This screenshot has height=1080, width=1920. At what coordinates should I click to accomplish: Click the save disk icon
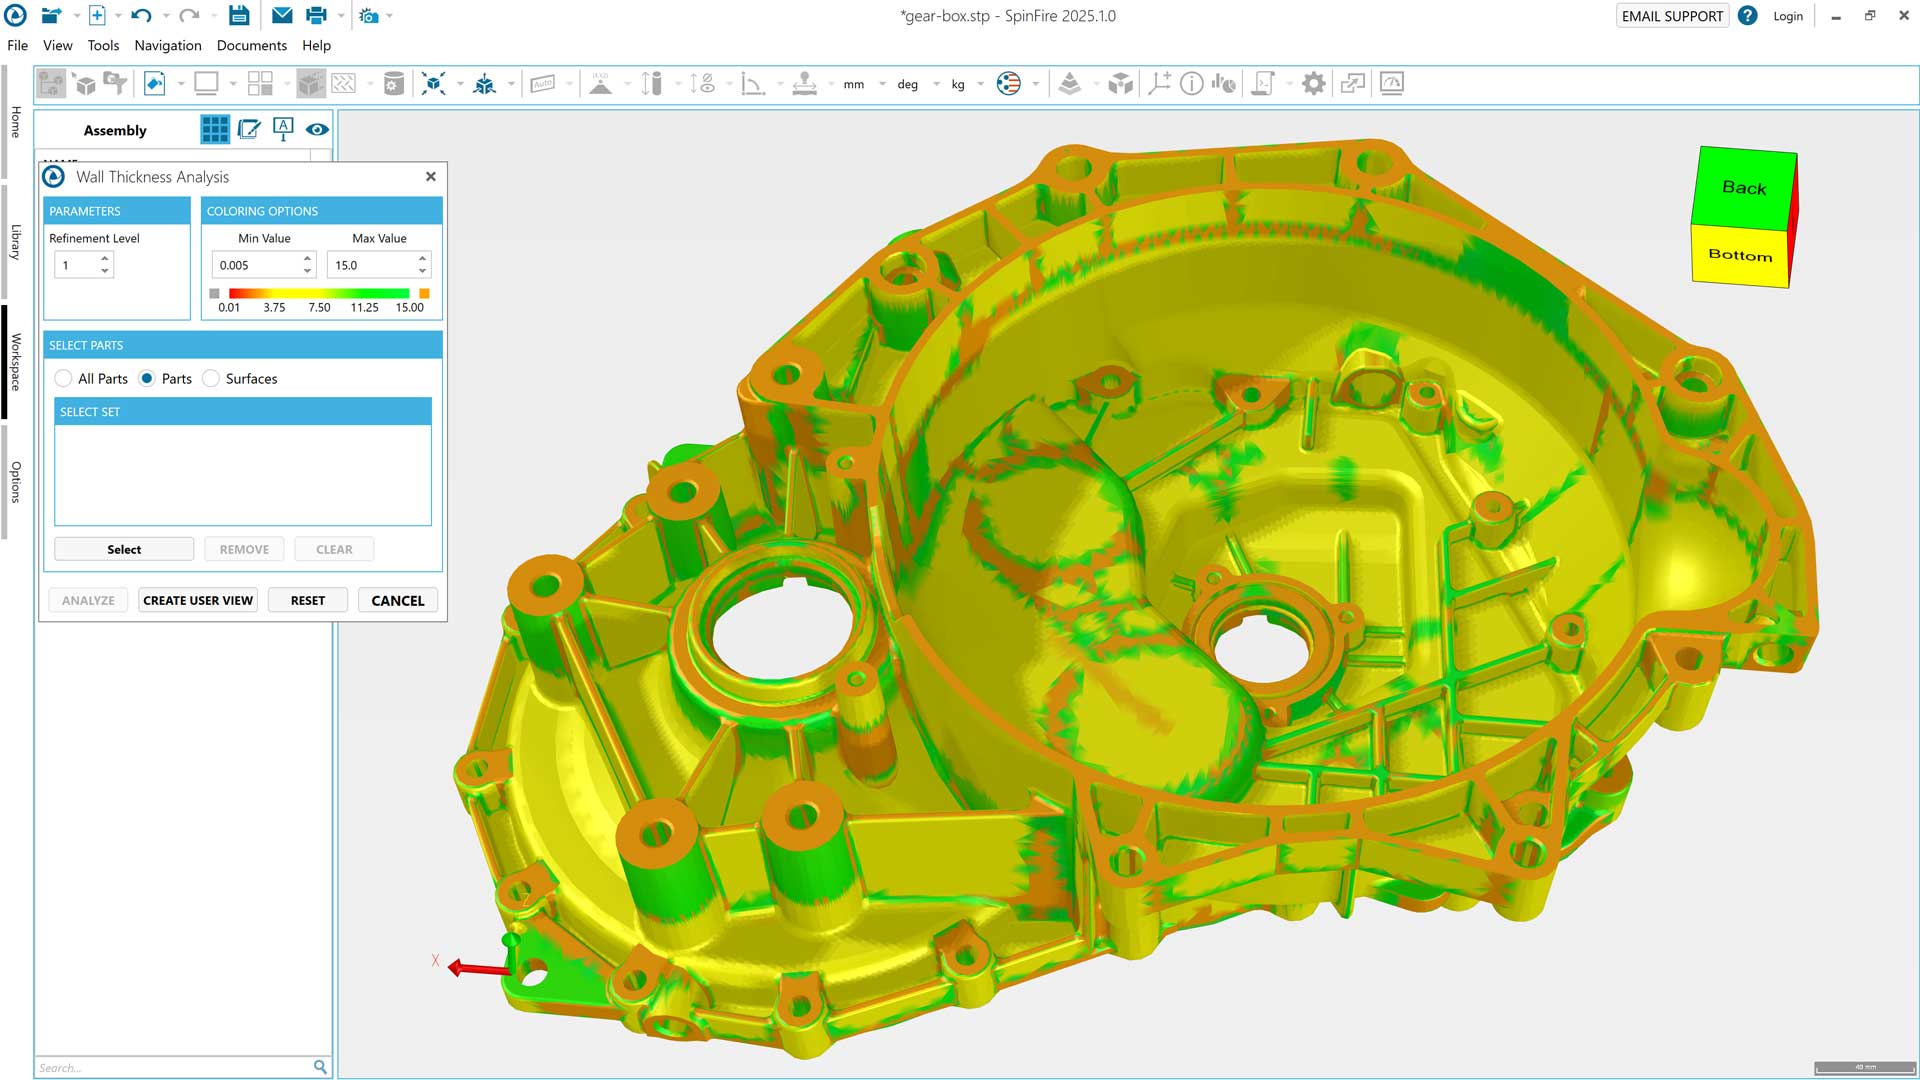click(x=238, y=15)
